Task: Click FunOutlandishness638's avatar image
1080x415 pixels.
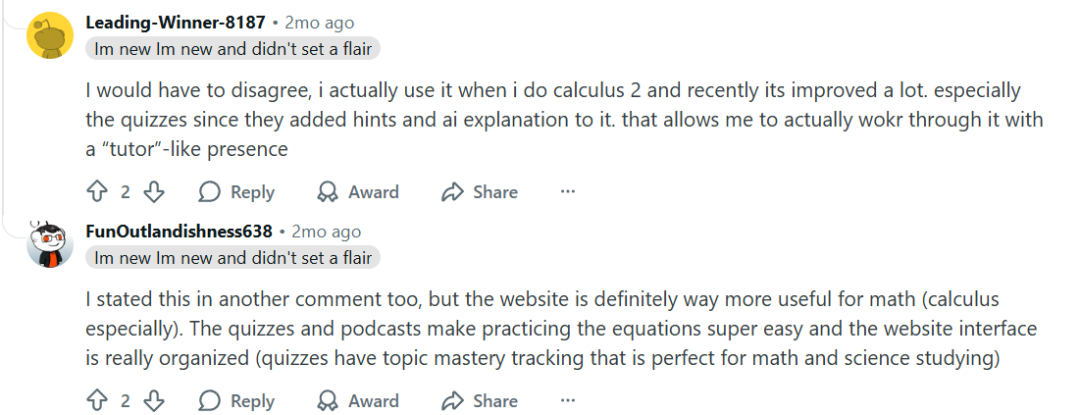Action: tap(49, 245)
